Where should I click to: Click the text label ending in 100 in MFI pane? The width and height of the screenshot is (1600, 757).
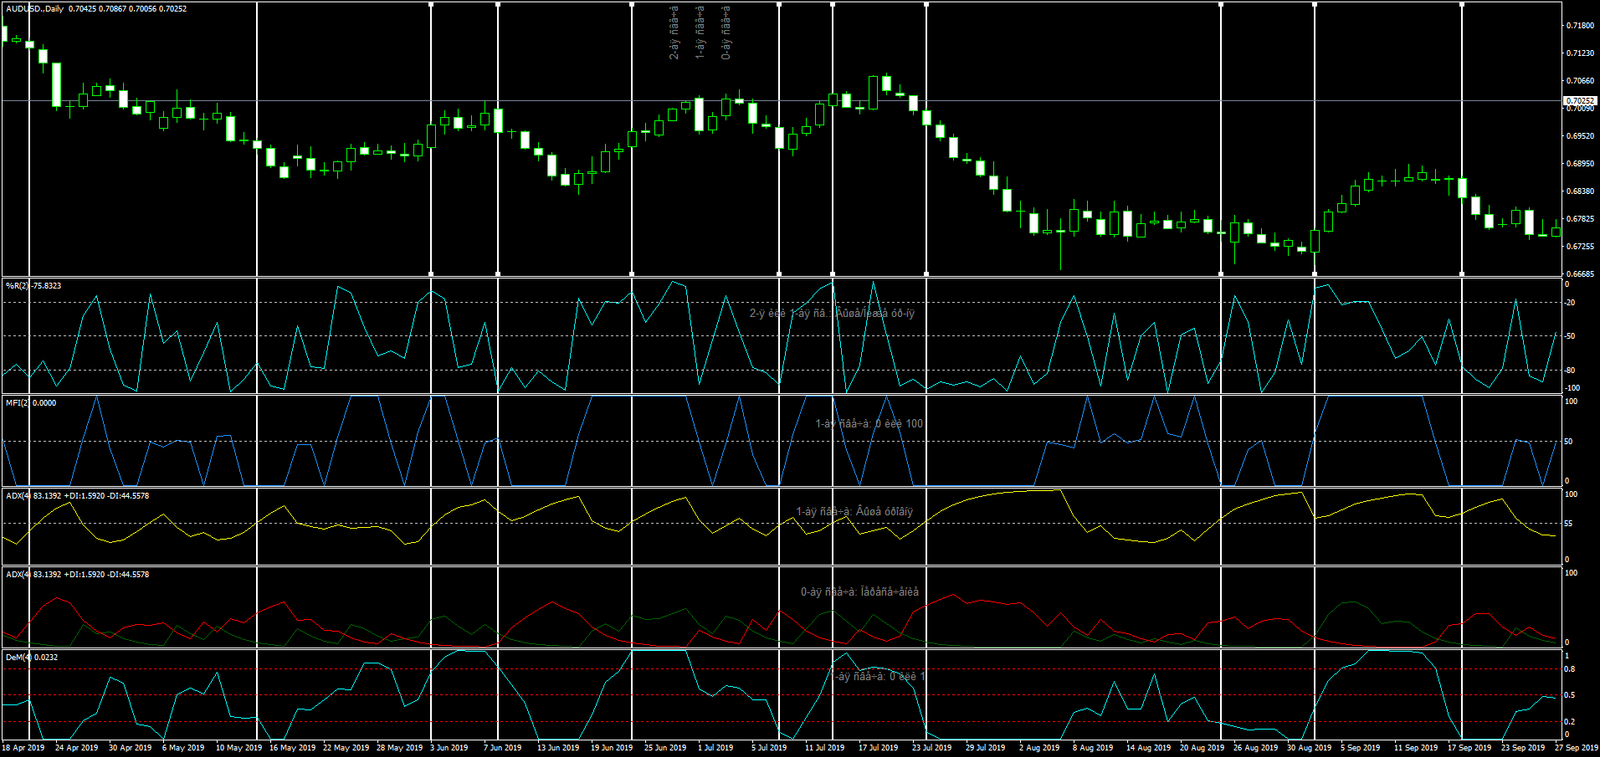(x=869, y=424)
